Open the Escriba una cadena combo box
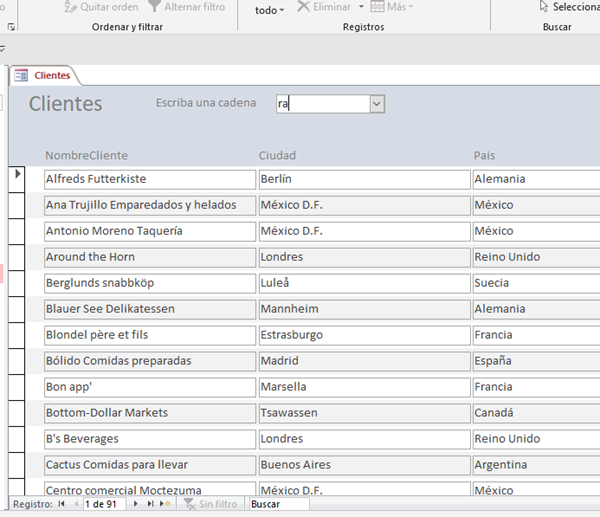Viewport: 600px width, 517px height. tap(377, 103)
